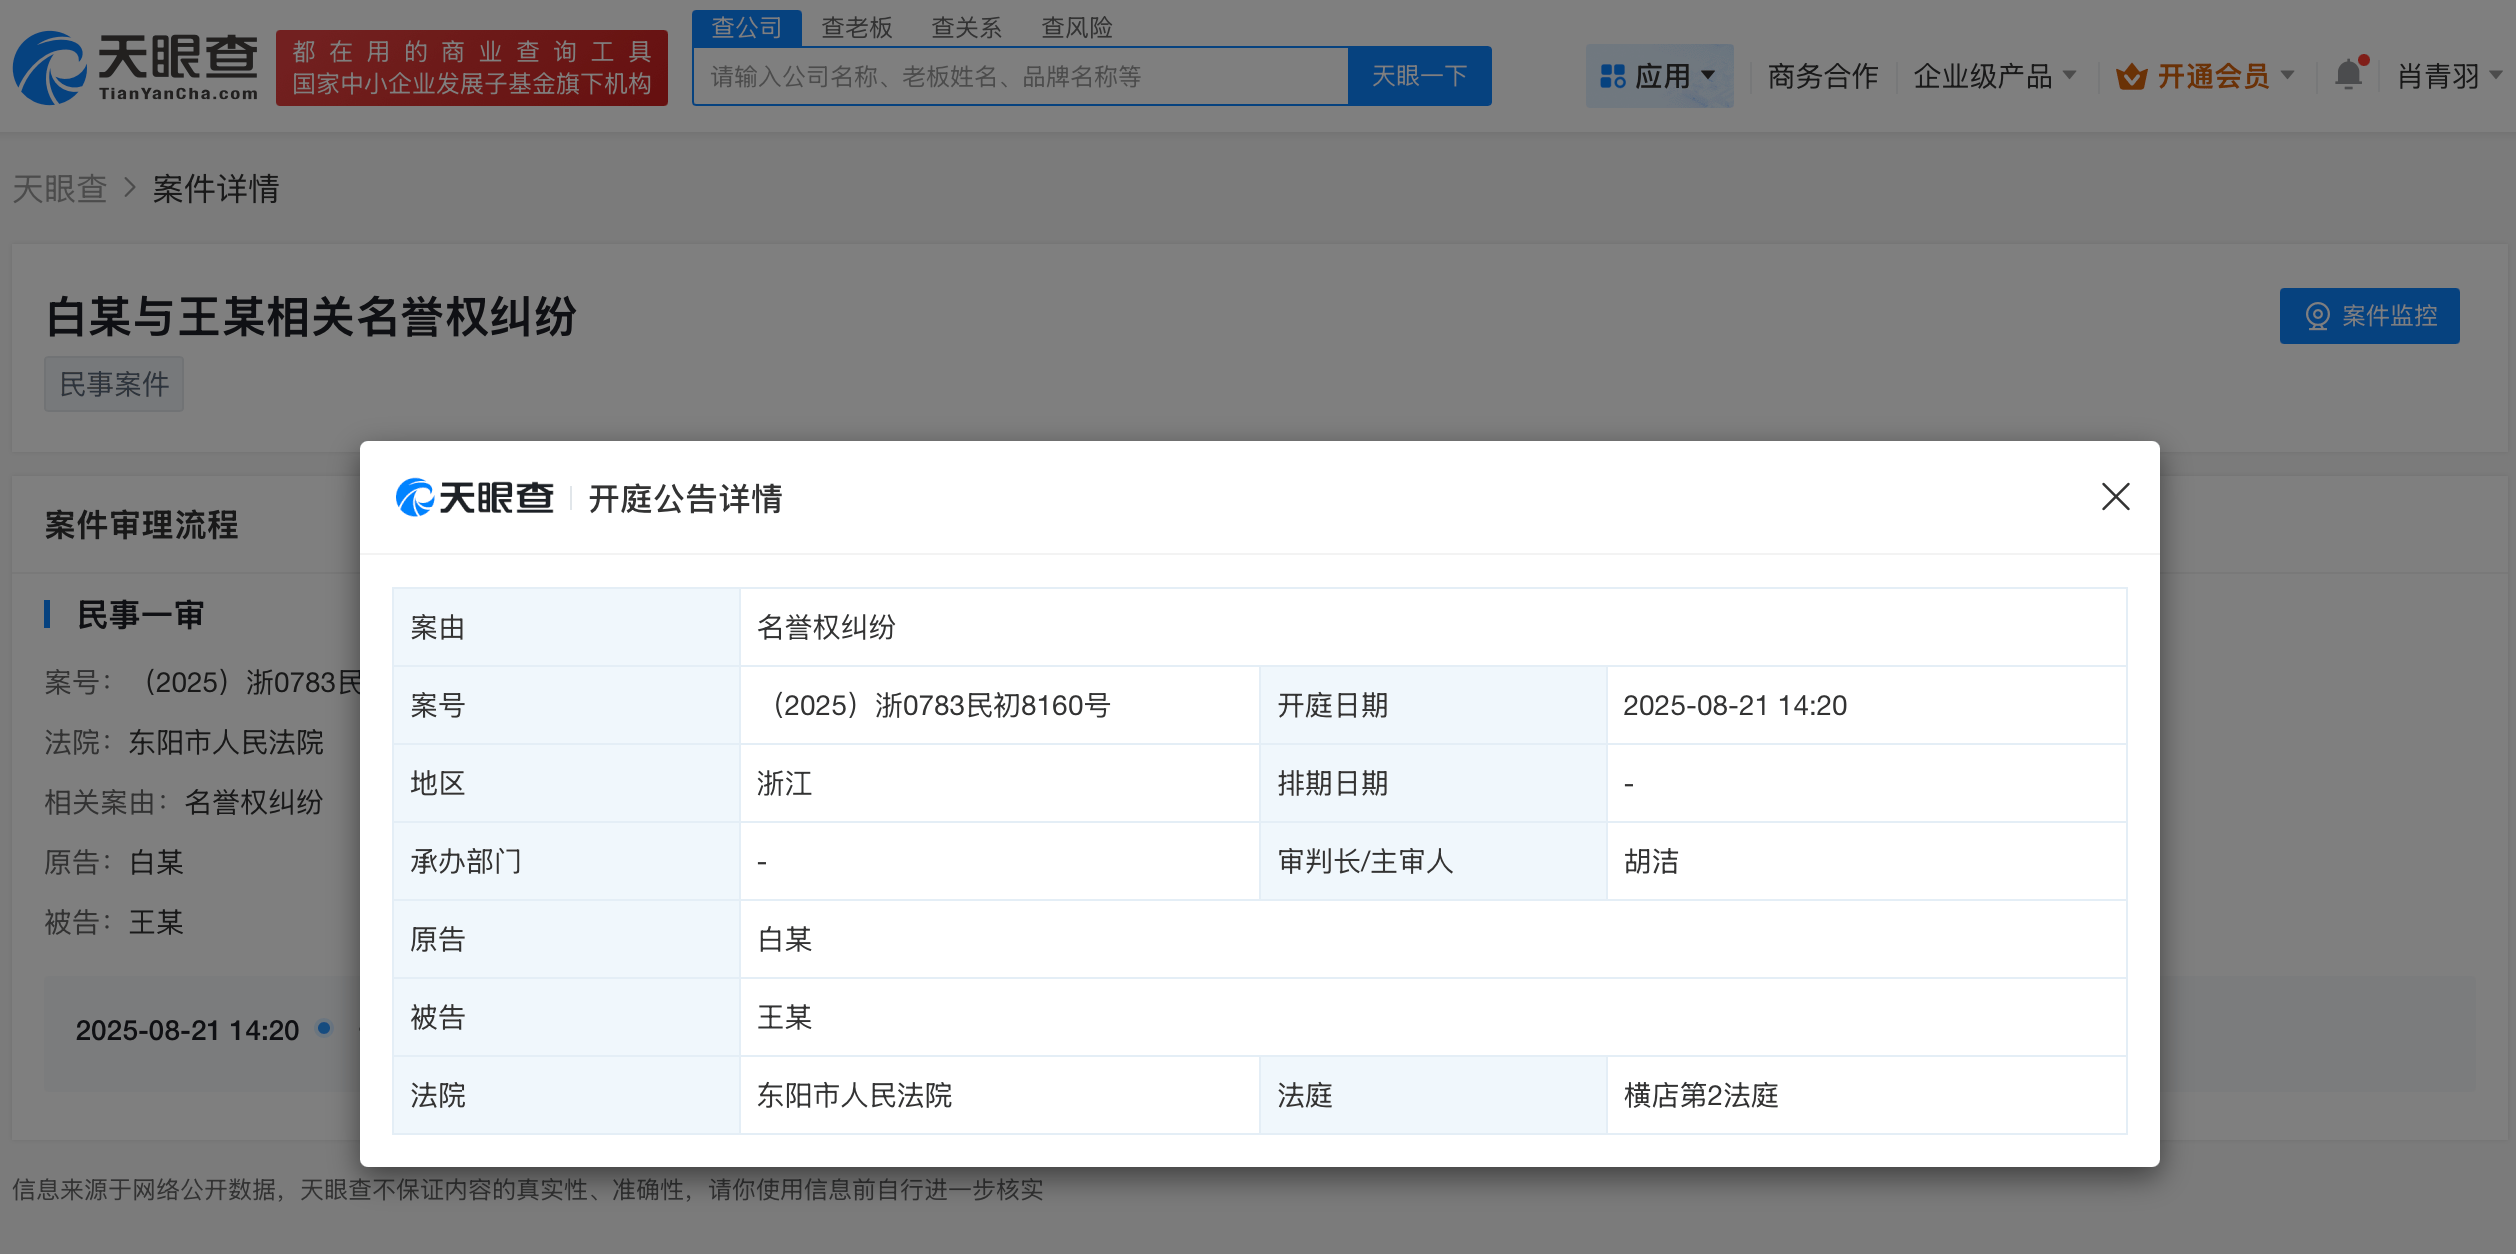
Task: Click the 民事案件 tag label
Action: tap(114, 384)
